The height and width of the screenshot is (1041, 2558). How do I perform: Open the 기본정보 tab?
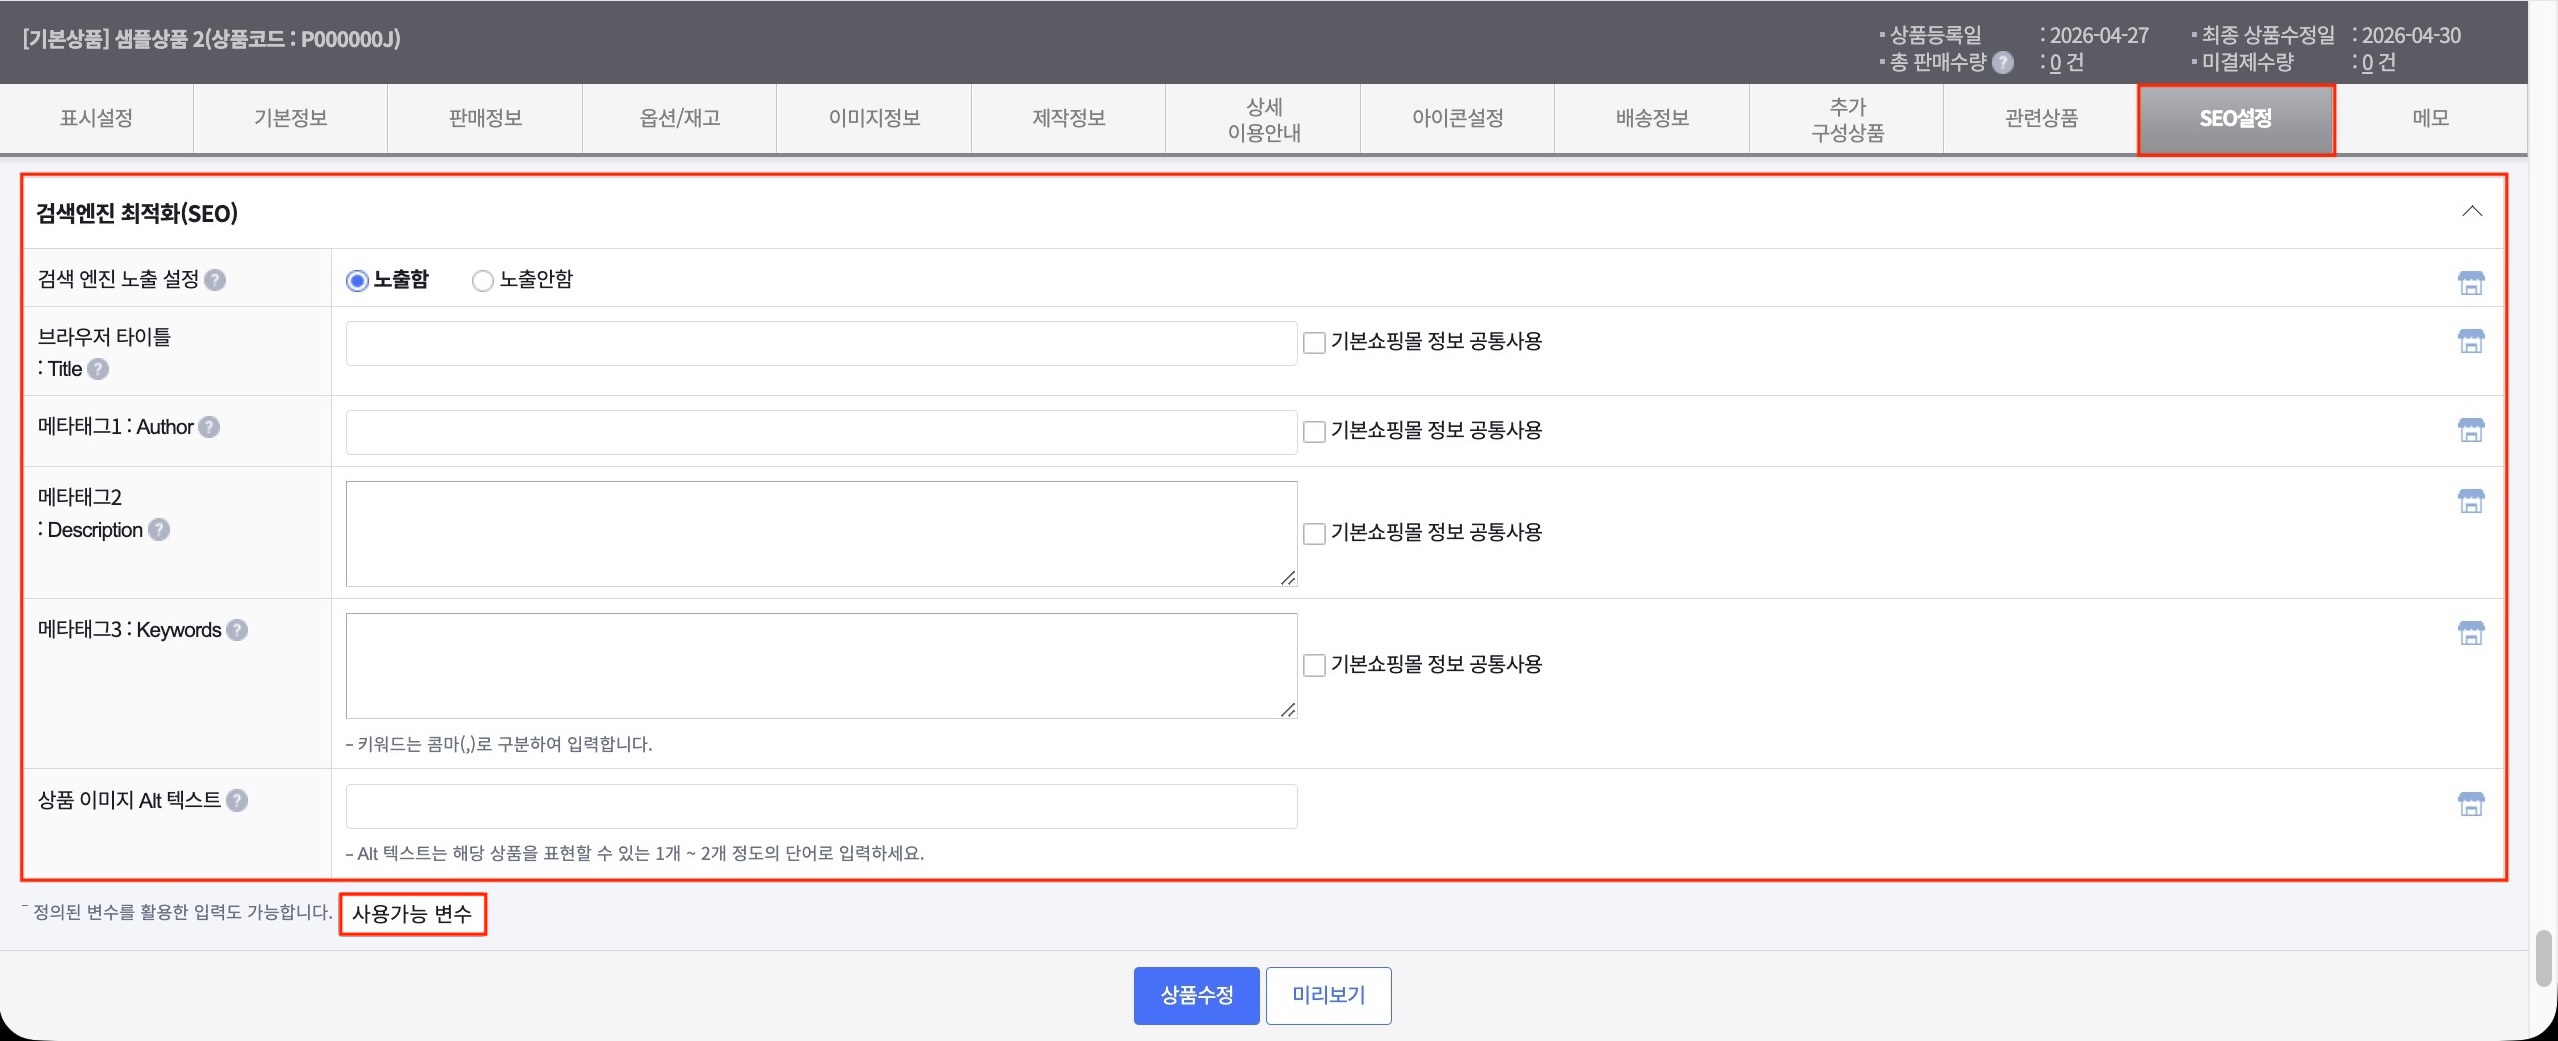pyautogui.click(x=291, y=118)
